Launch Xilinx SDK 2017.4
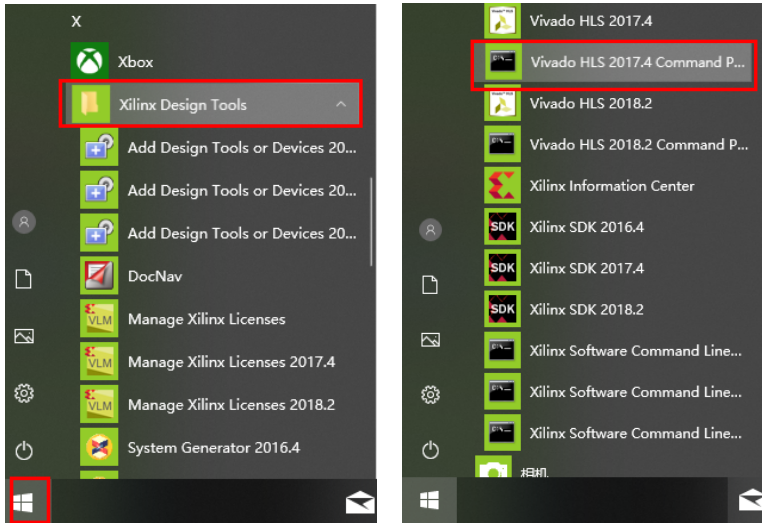The image size is (767, 528). pos(564,268)
